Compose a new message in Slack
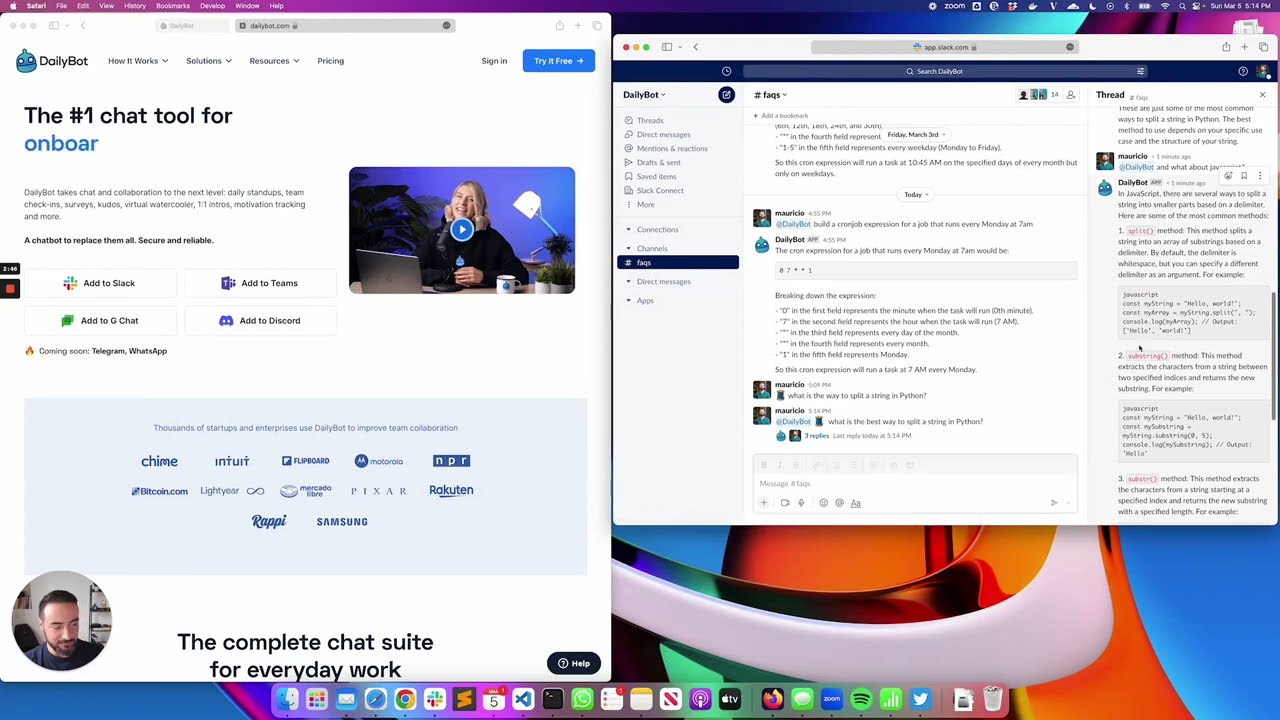Viewport: 1280px width, 720px height. pyautogui.click(x=726, y=95)
